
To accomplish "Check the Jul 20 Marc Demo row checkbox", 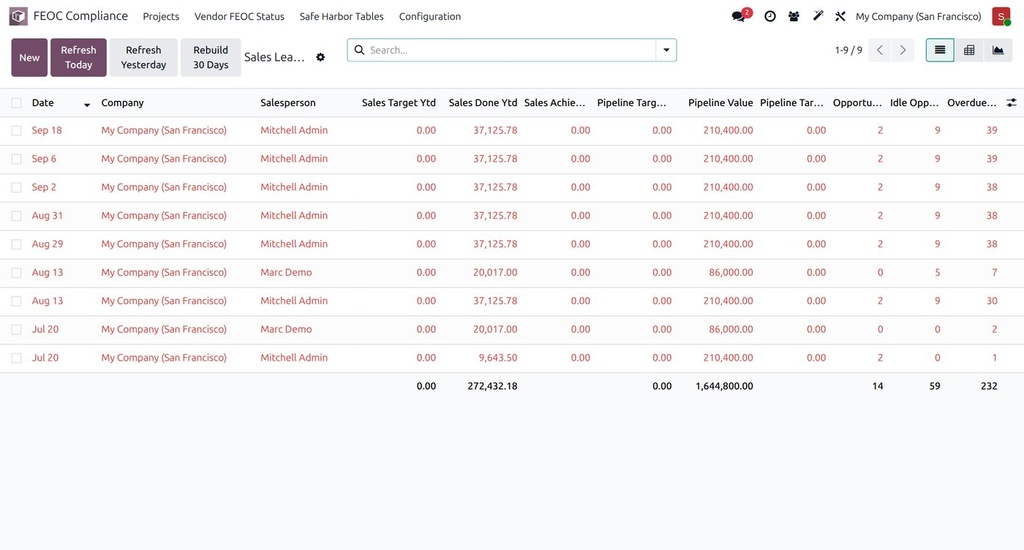I will (16, 329).
